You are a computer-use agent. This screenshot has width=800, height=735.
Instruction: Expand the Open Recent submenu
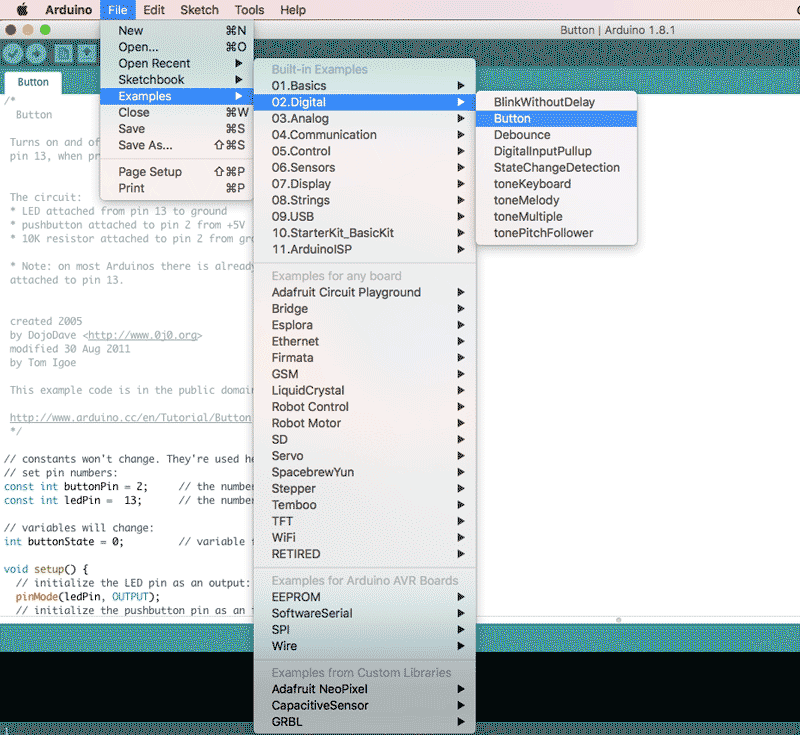(x=177, y=63)
